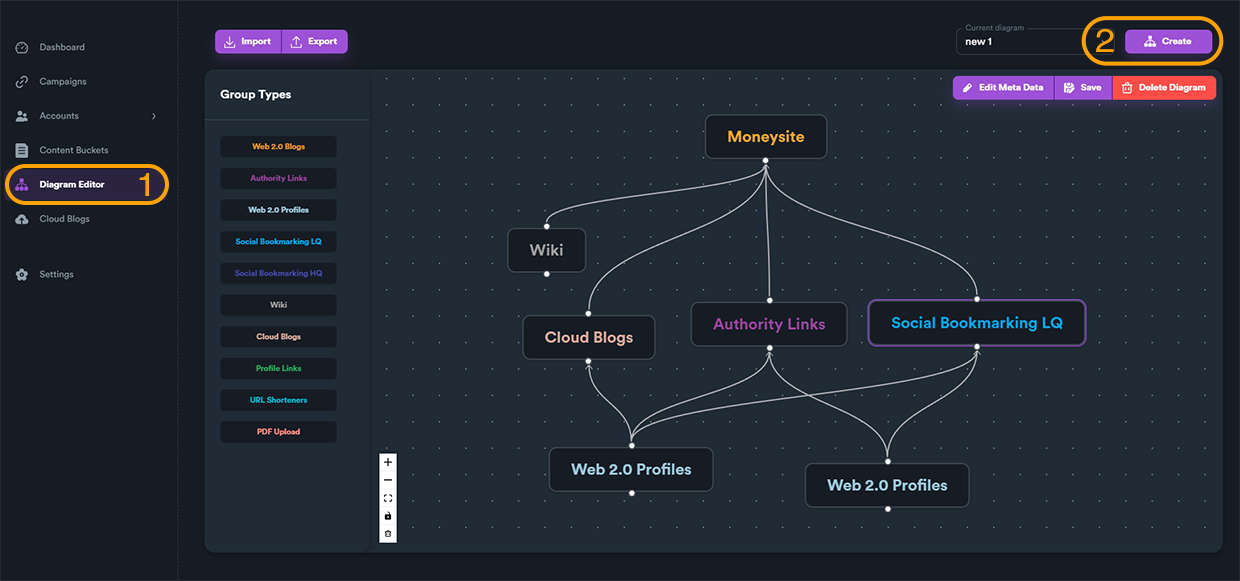
Task: Click the Cloud Blogs upload cloud icon
Action: (22, 219)
